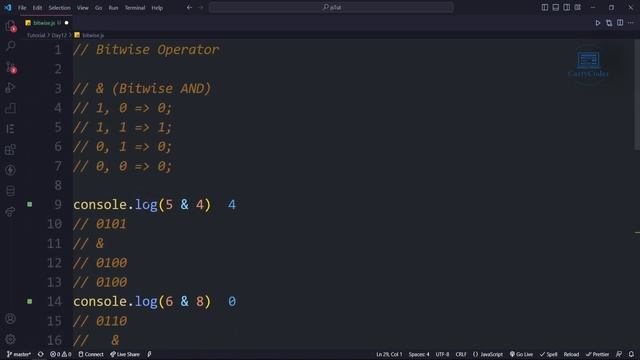The height and width of the screenshot is (360, 640).
Task: Click comment '// & (Bitwise AND)'
Action: pyautogui.click(x=142, y=89)
